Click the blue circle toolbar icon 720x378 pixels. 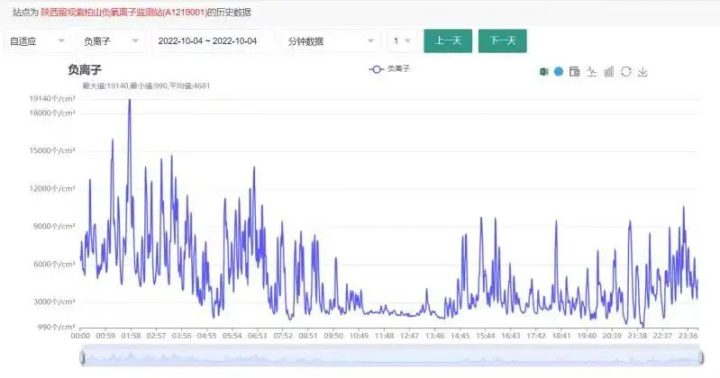558,72
